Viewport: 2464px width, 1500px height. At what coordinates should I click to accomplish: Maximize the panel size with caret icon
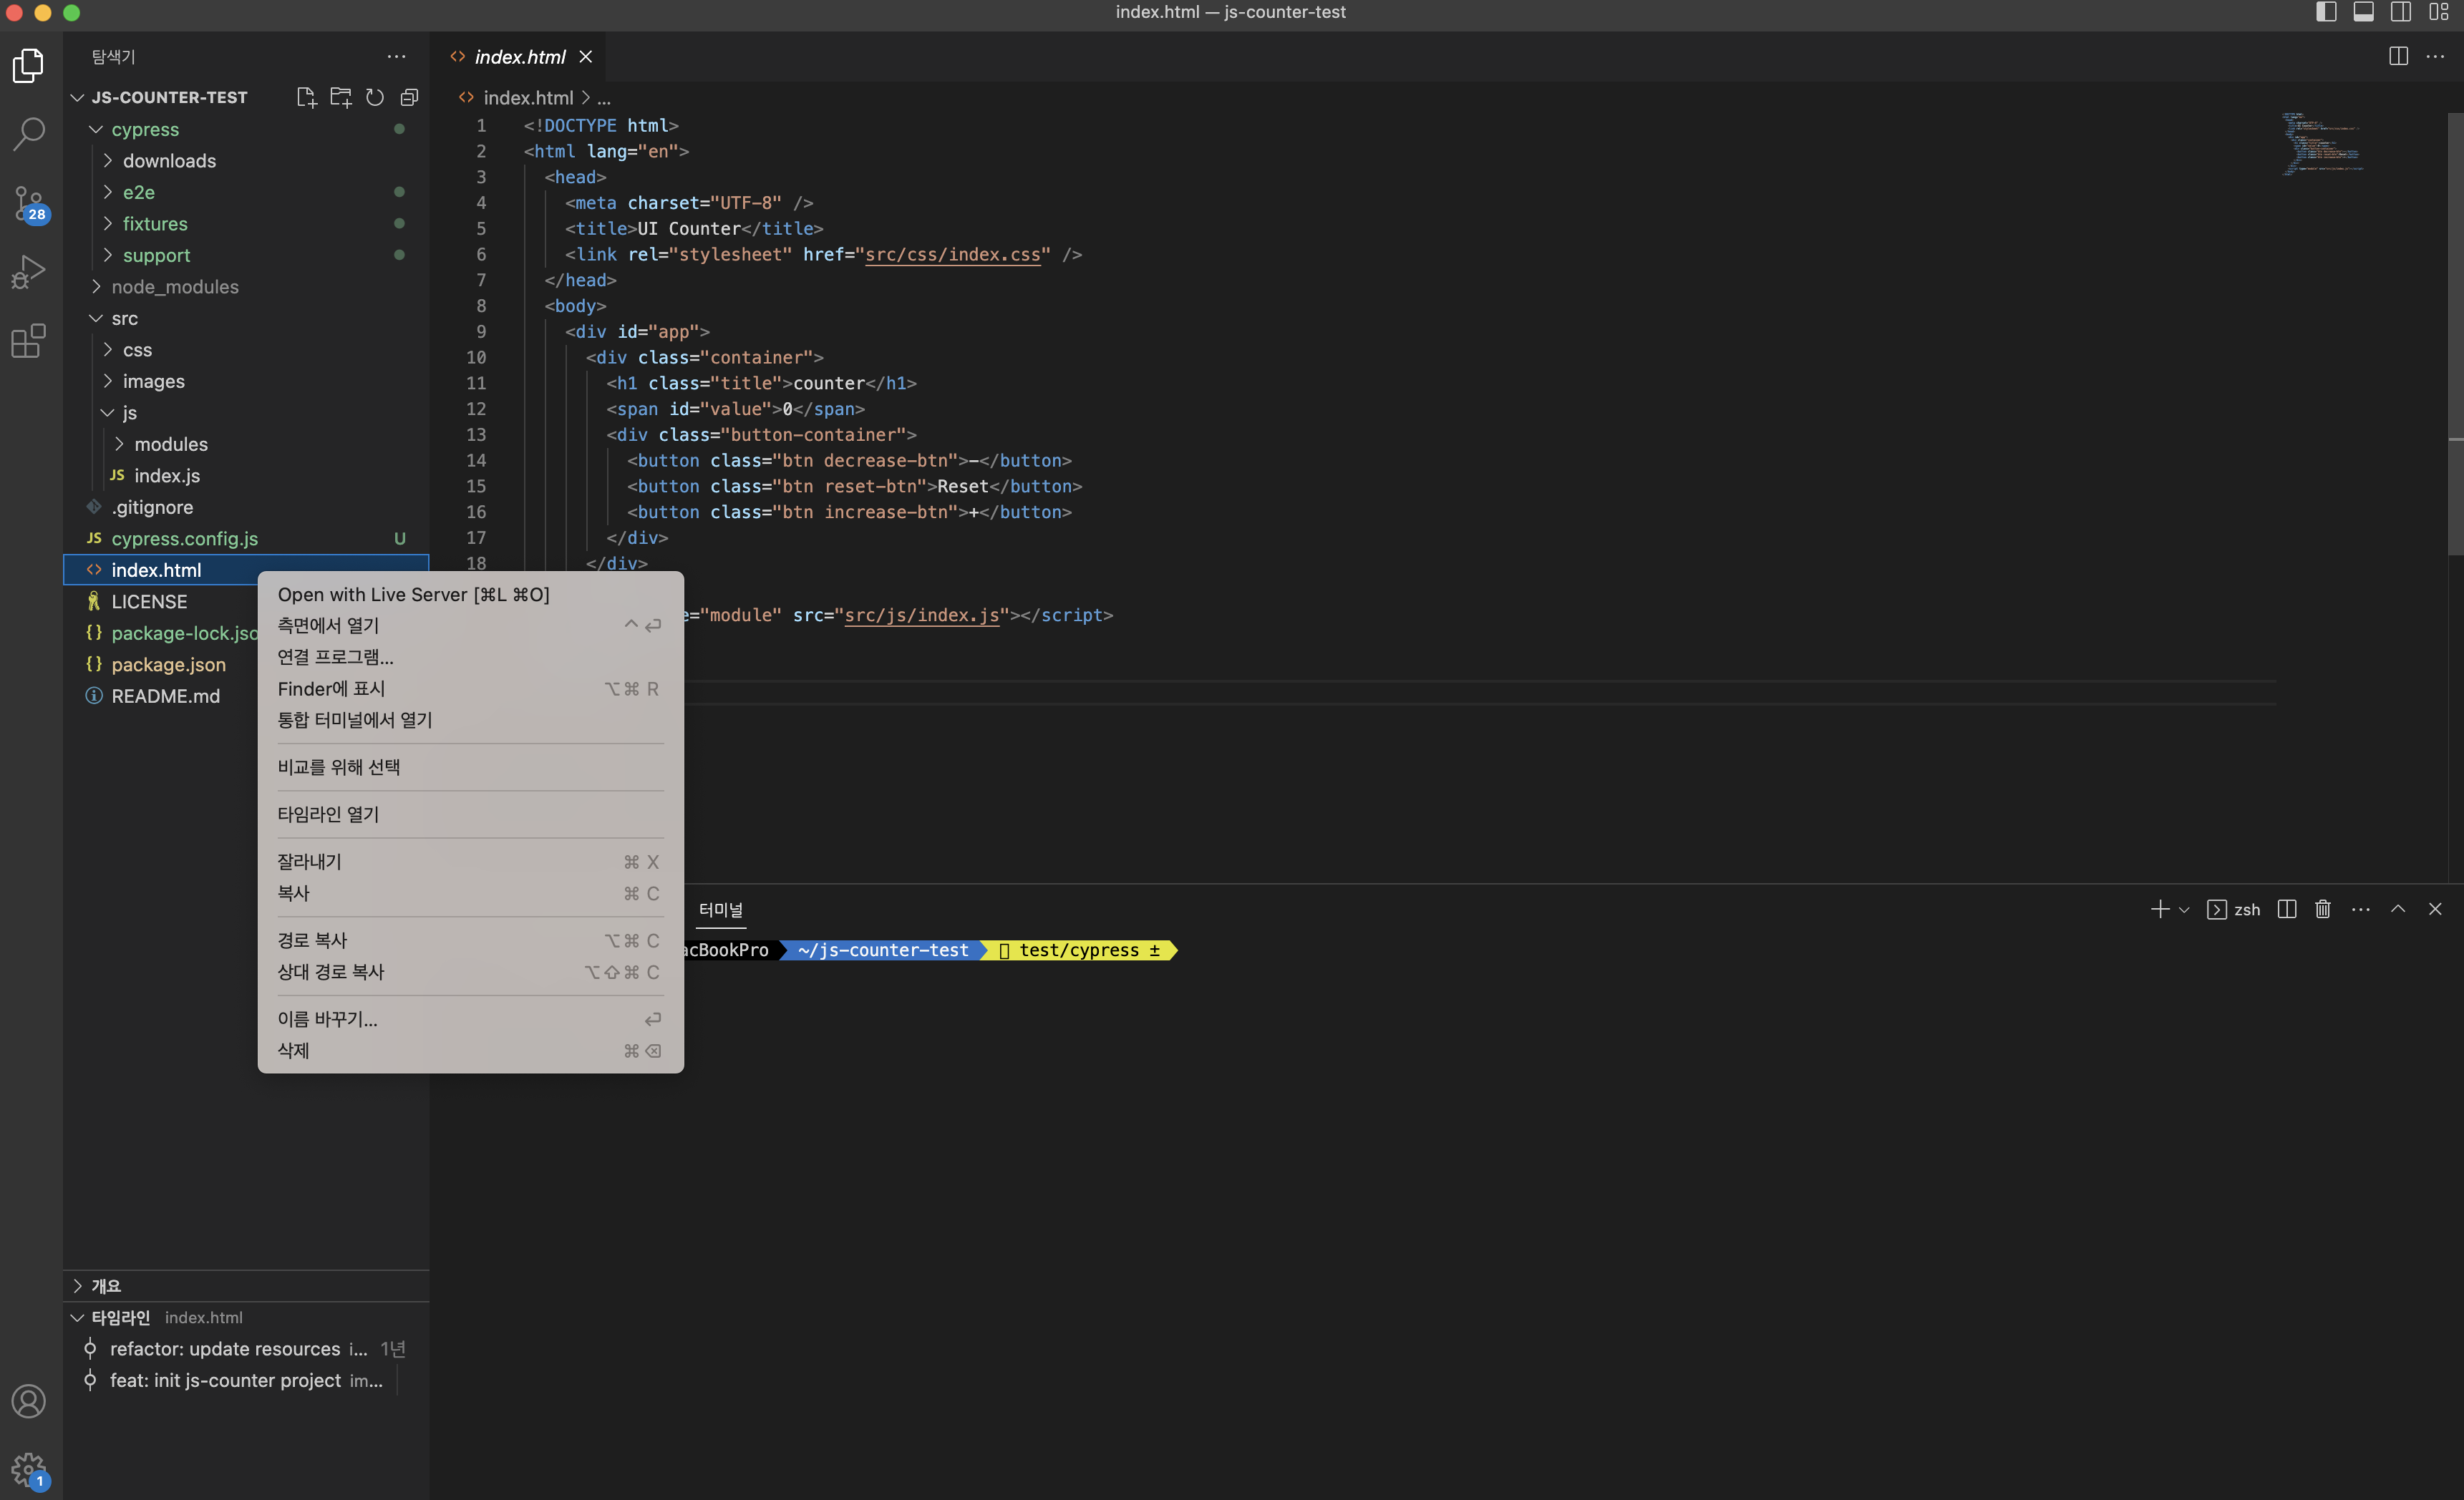(2398, 909)
